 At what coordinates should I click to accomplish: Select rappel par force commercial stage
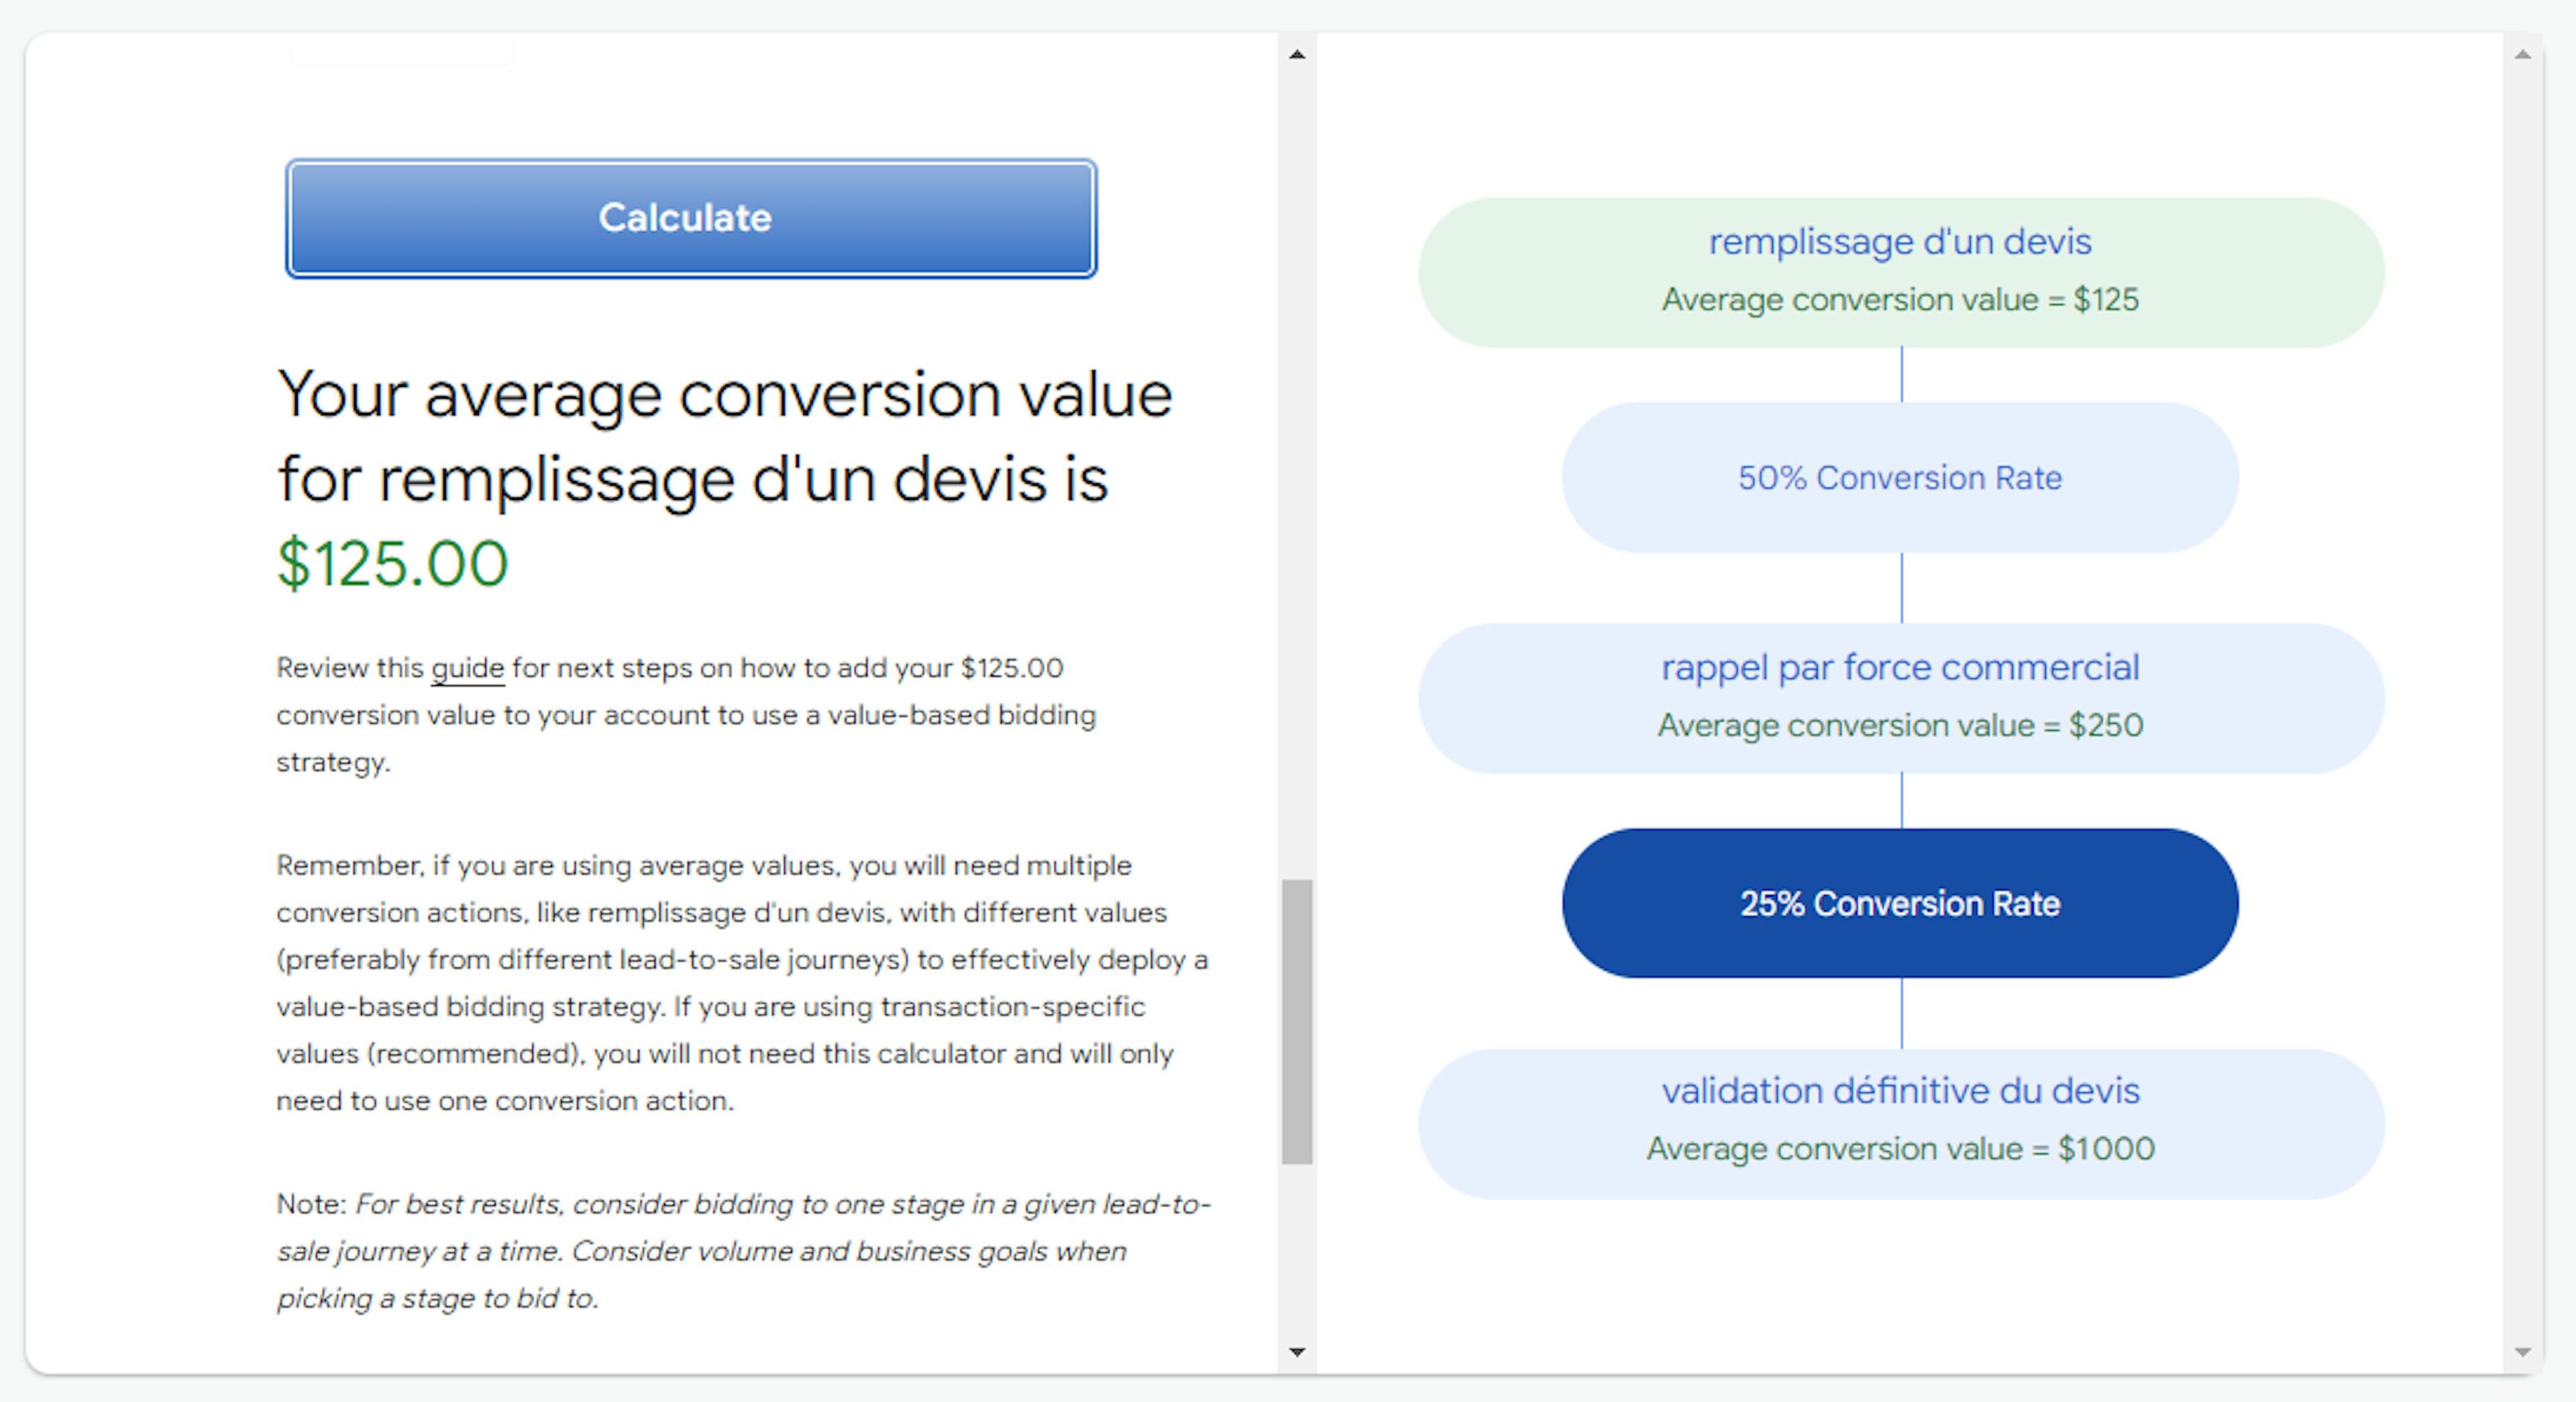[x=1899, y=668]
